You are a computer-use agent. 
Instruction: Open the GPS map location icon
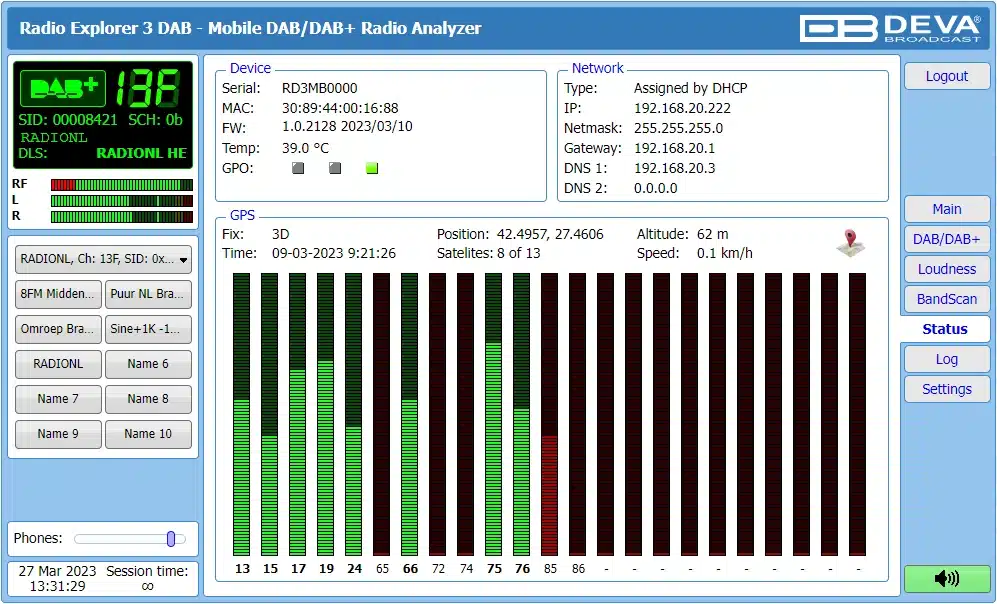[850, 243]
